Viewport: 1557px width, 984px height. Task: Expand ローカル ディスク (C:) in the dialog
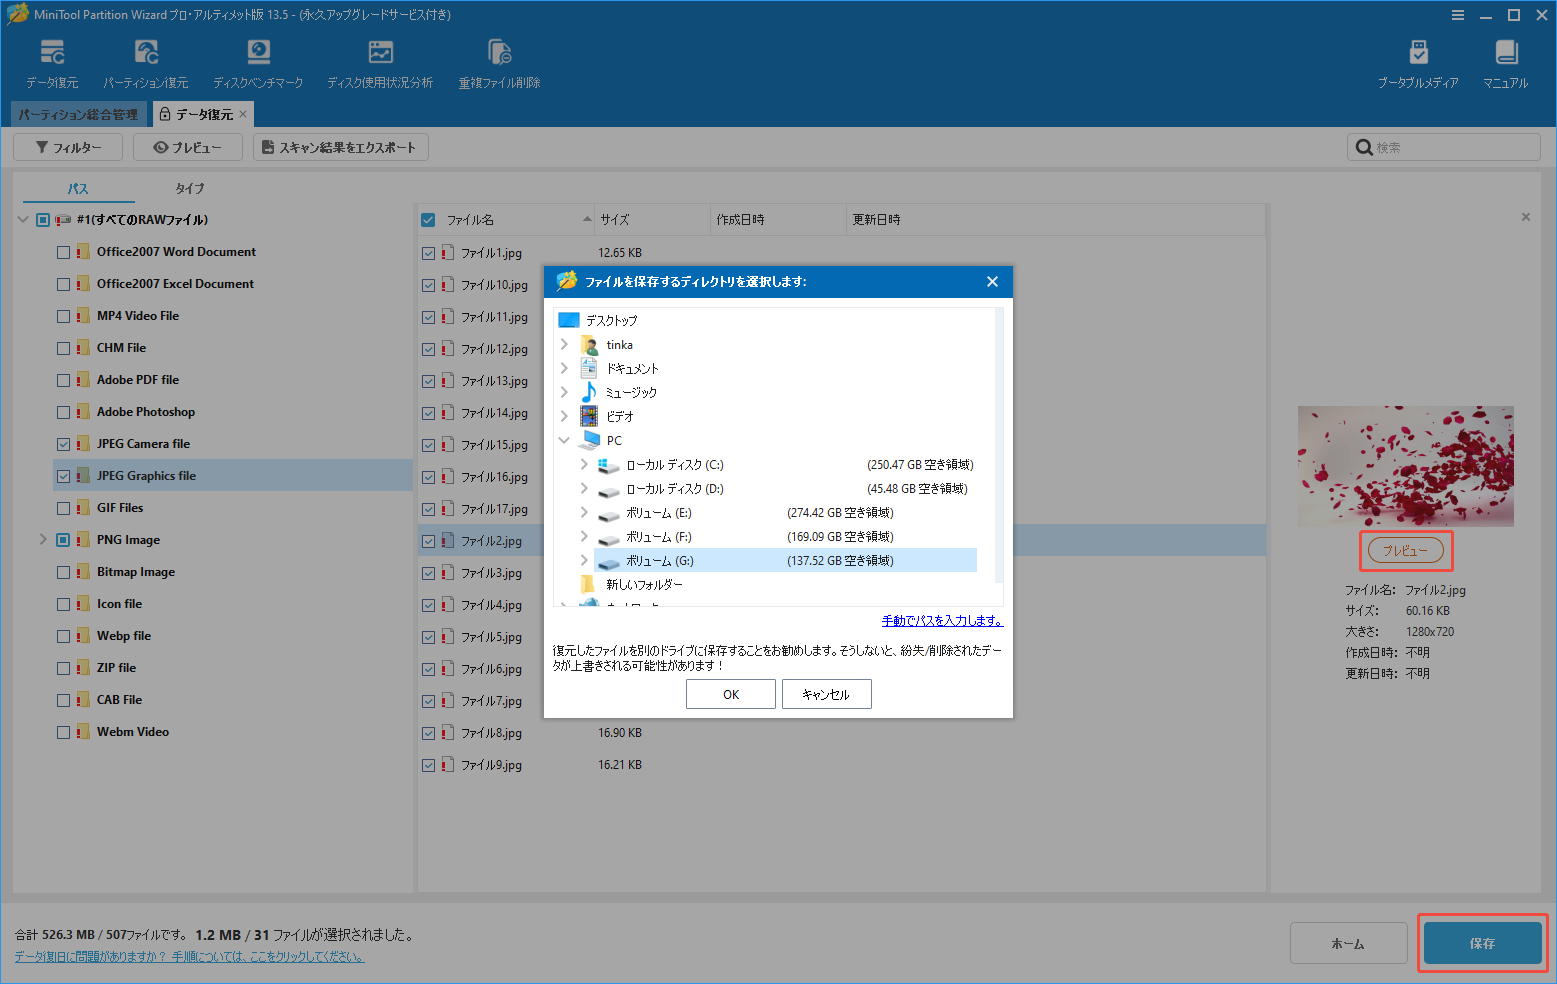[583, 464]
